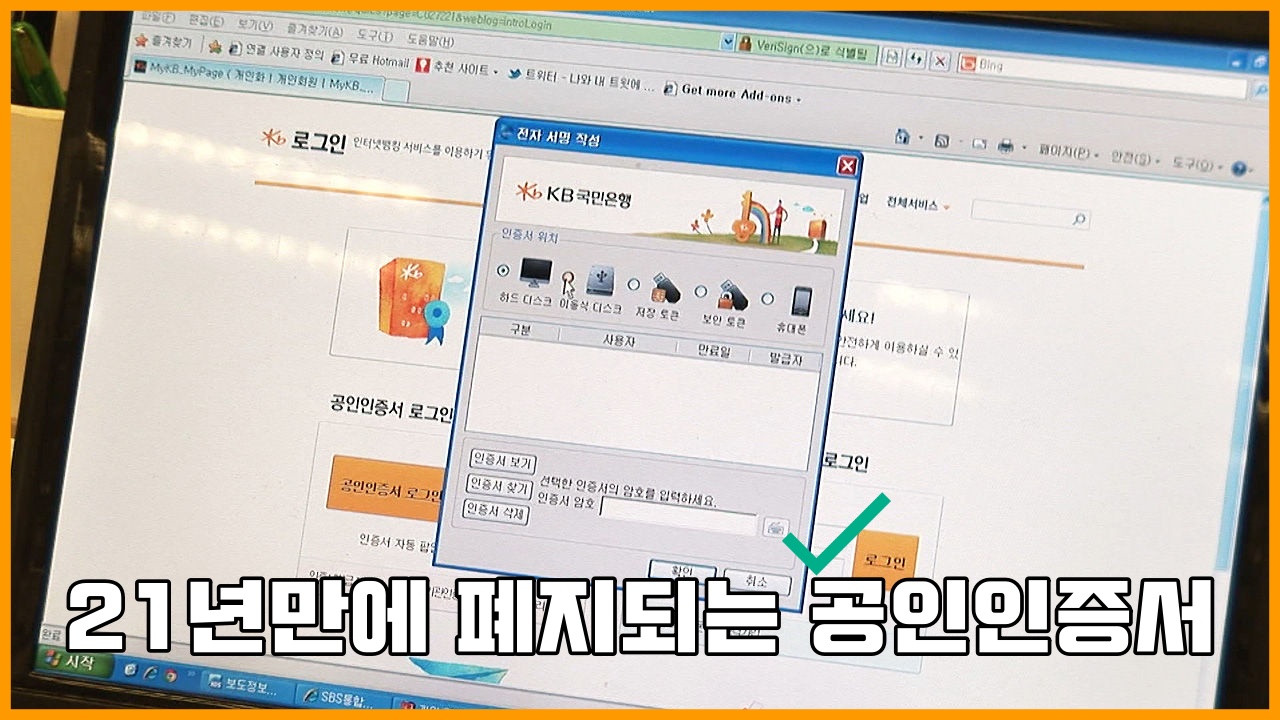Click the 인증서 보기 button
Image resolution: width=1280 pixels, height=720 pixels.
(x=503, y=460)
